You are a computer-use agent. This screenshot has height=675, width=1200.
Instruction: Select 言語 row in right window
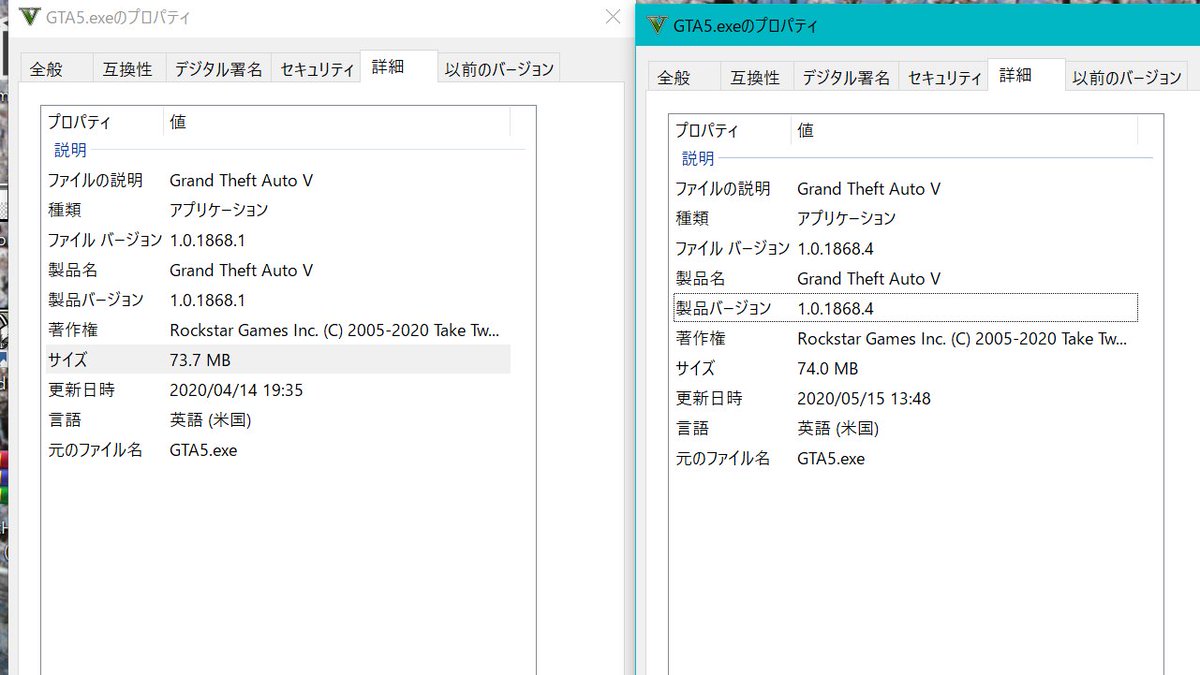coord(905,428)
